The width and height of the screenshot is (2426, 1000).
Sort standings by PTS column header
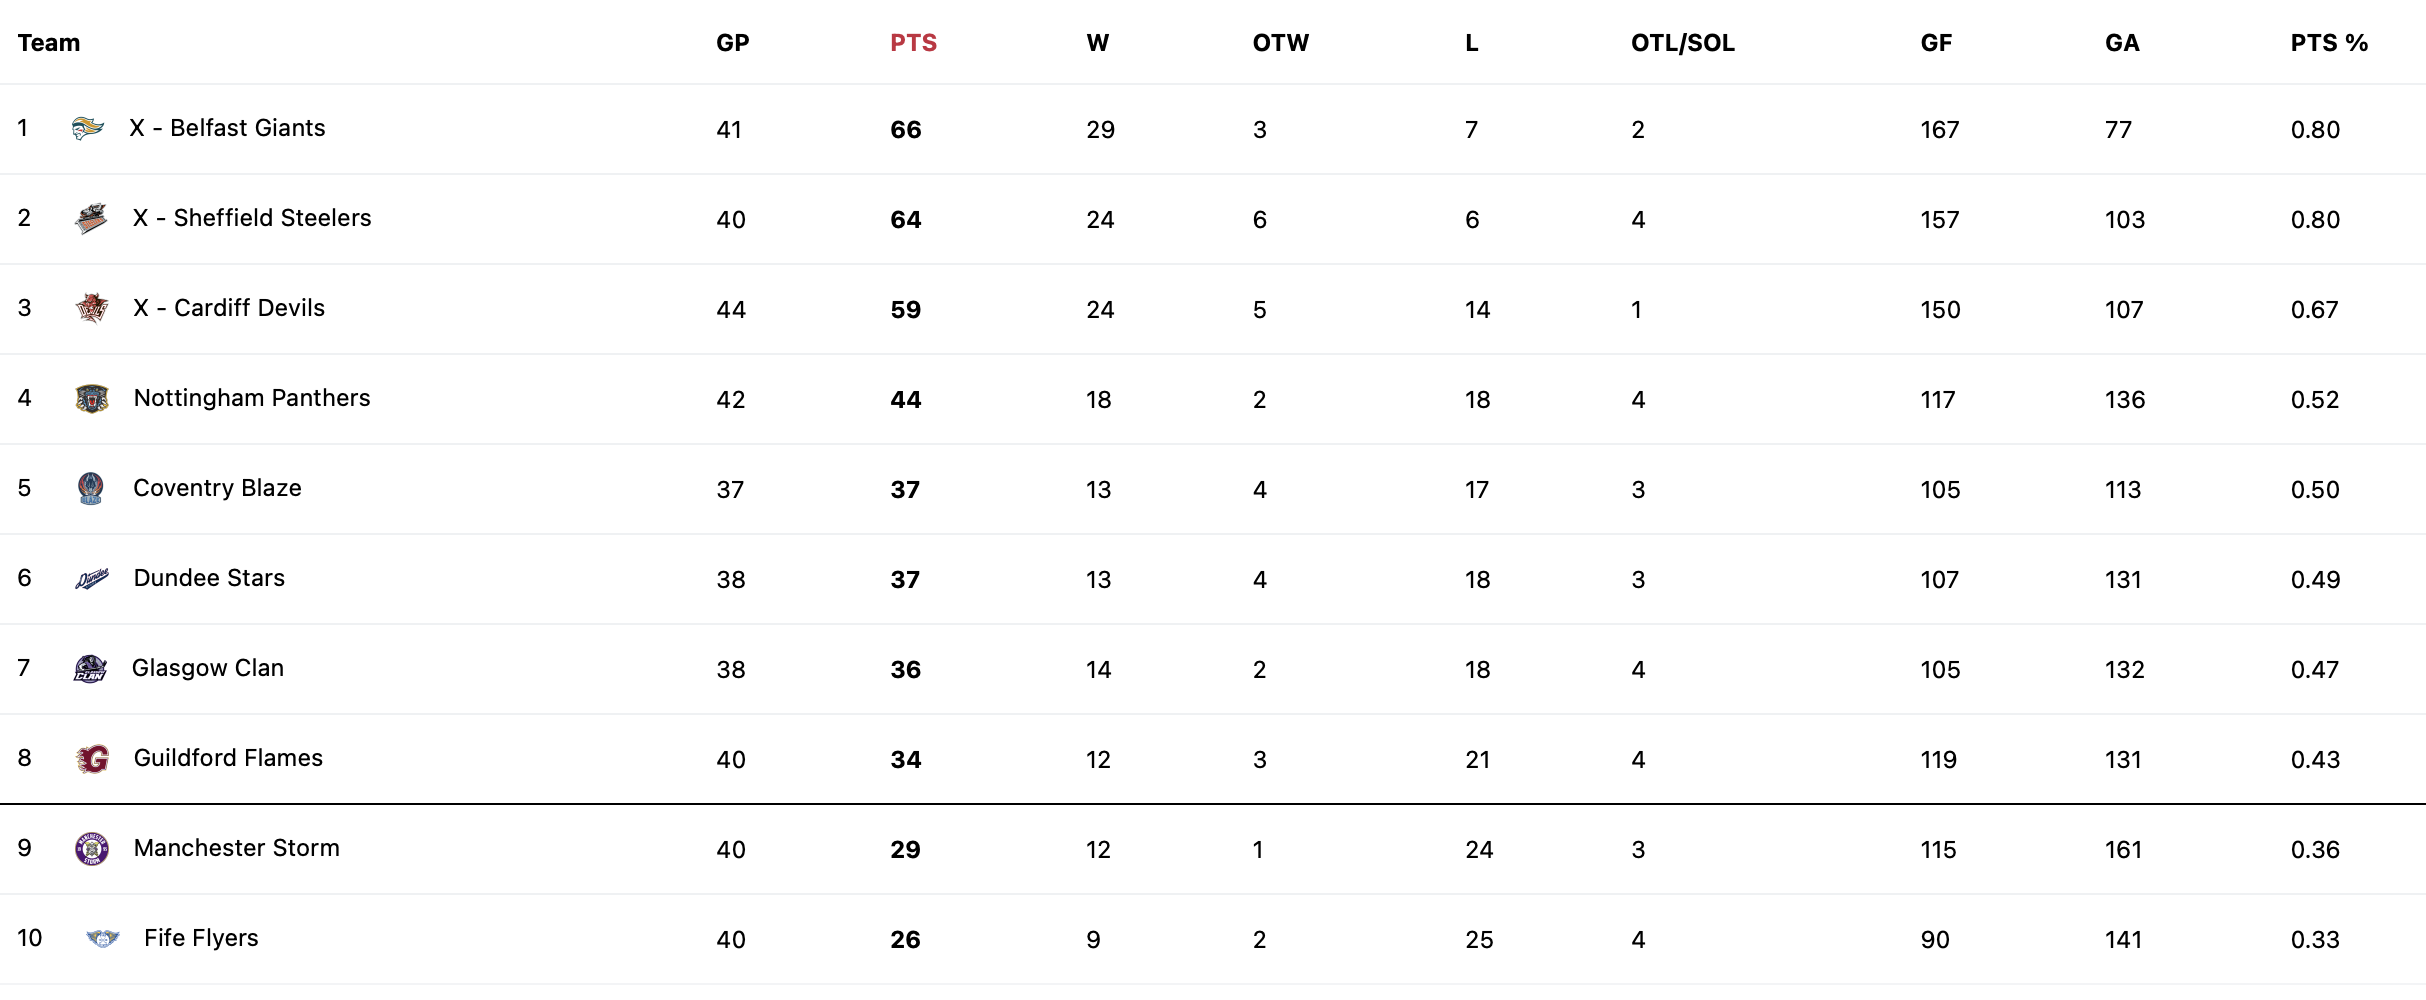[914, 43]
